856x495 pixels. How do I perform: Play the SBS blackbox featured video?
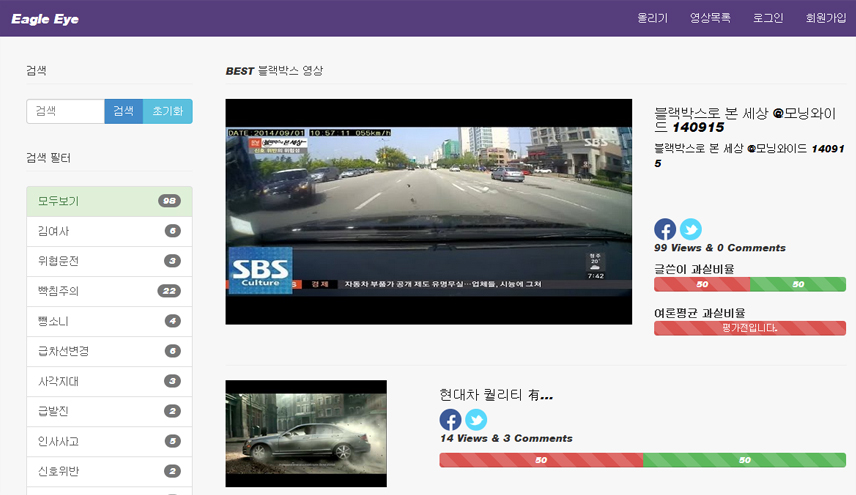(428, 211)
